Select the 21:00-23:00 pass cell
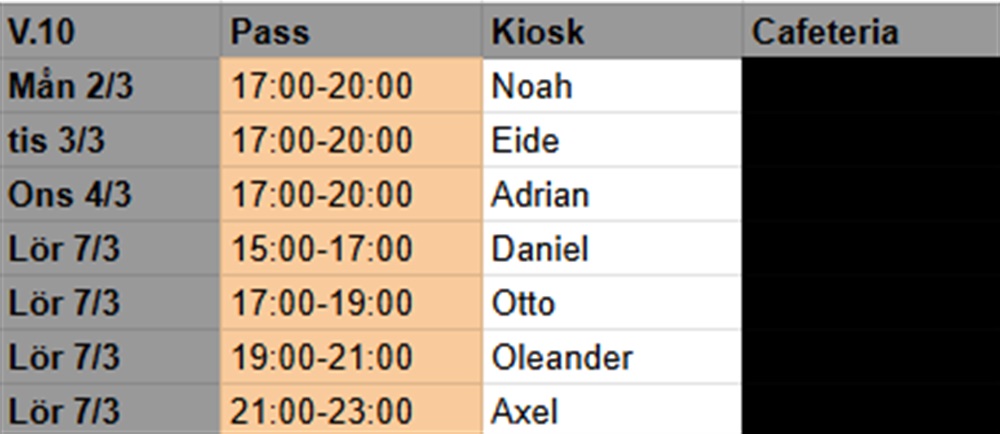This screenshot has width=1000, height=434. click(350, 410)
